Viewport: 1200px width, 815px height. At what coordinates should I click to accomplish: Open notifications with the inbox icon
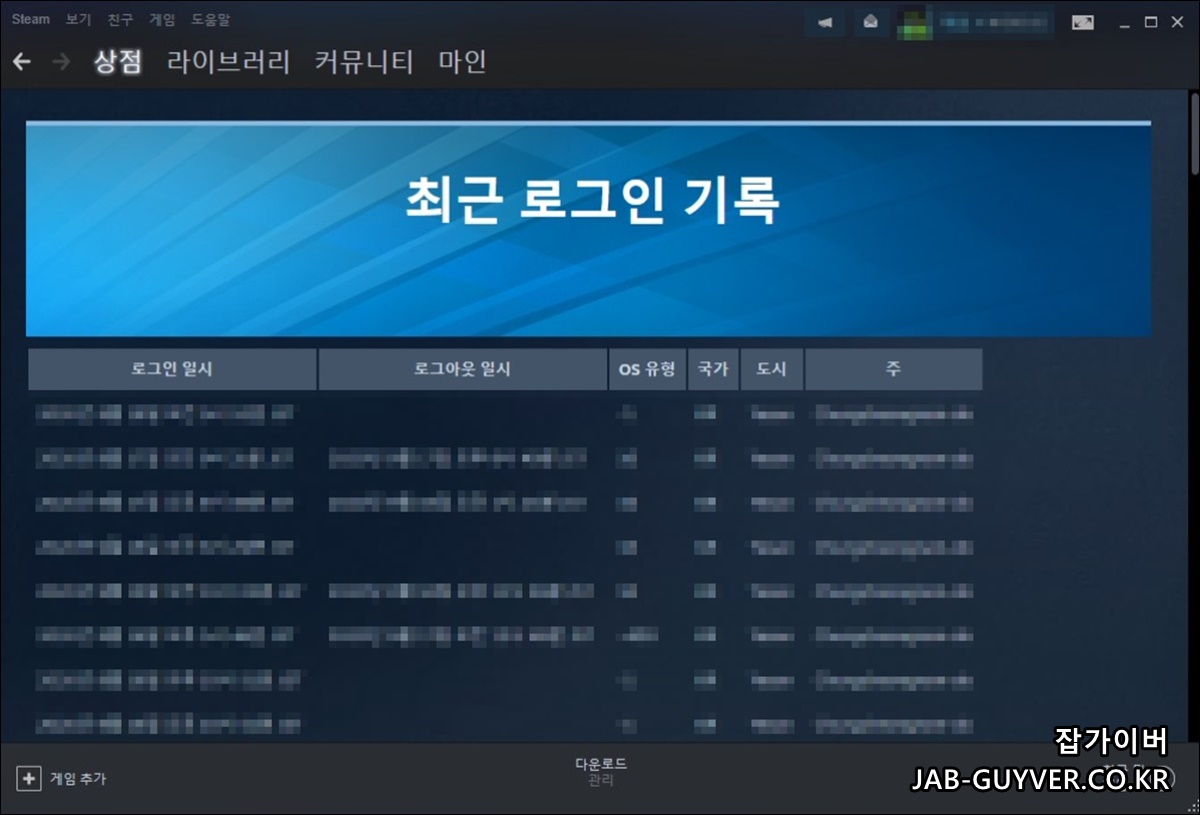[871, 21]
